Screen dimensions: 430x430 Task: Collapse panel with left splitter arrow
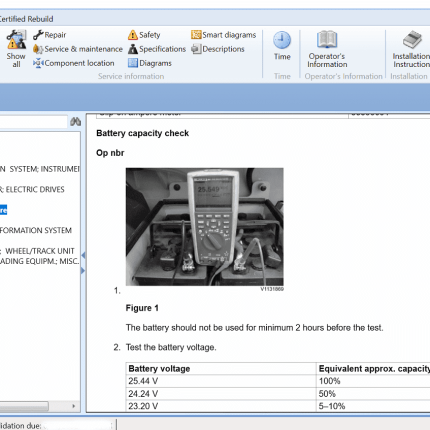(x=83, y=256)
